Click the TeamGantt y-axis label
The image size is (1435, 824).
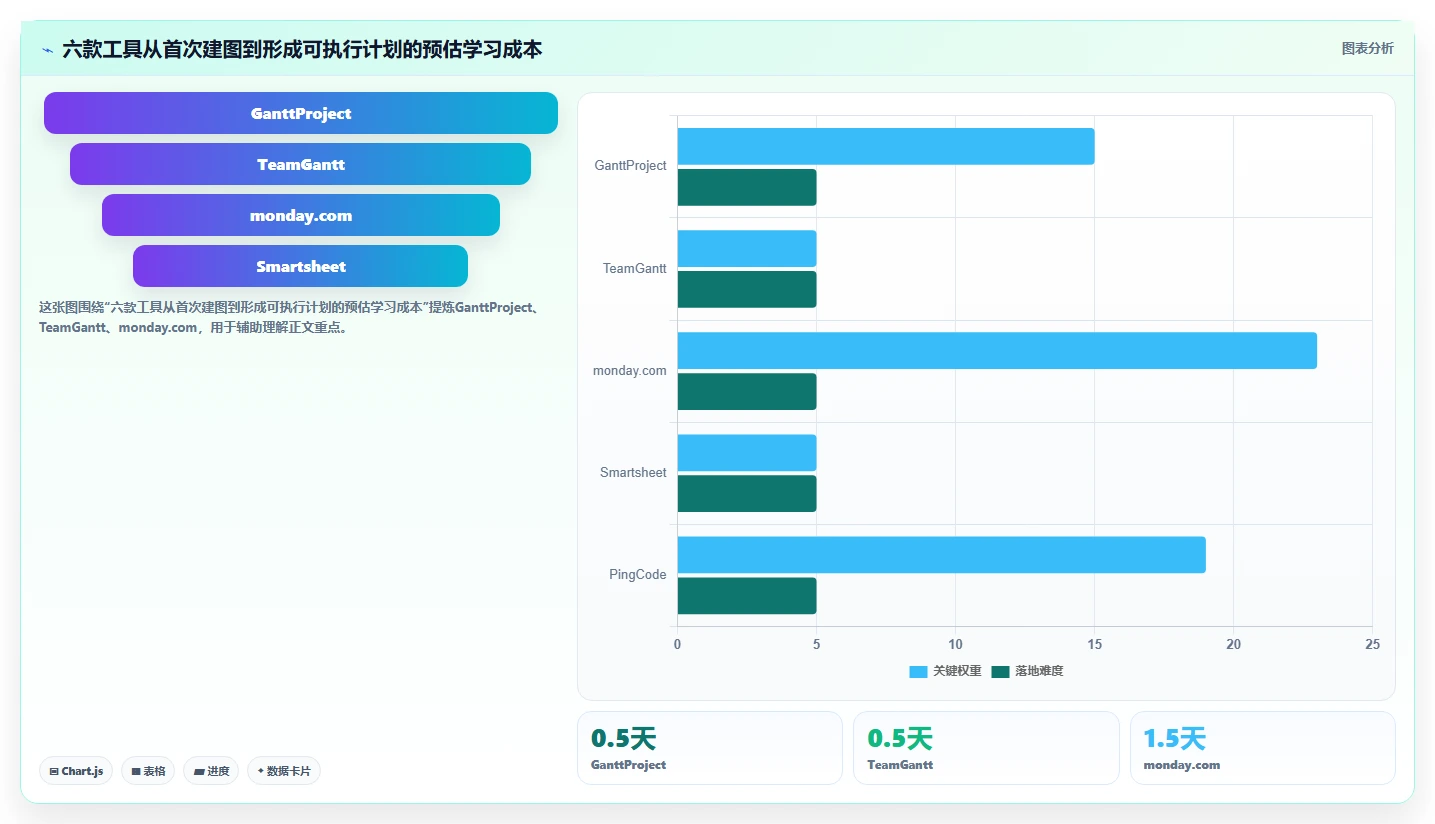(x=634, y=268)
